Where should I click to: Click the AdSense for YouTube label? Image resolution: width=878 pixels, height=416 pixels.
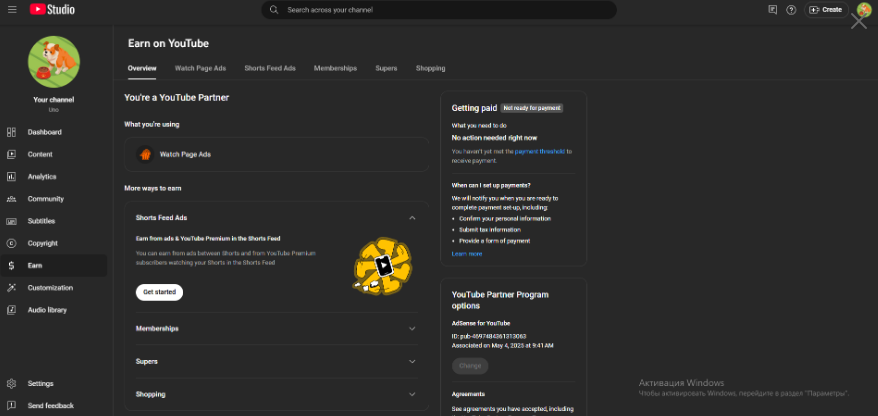(481, 323)
